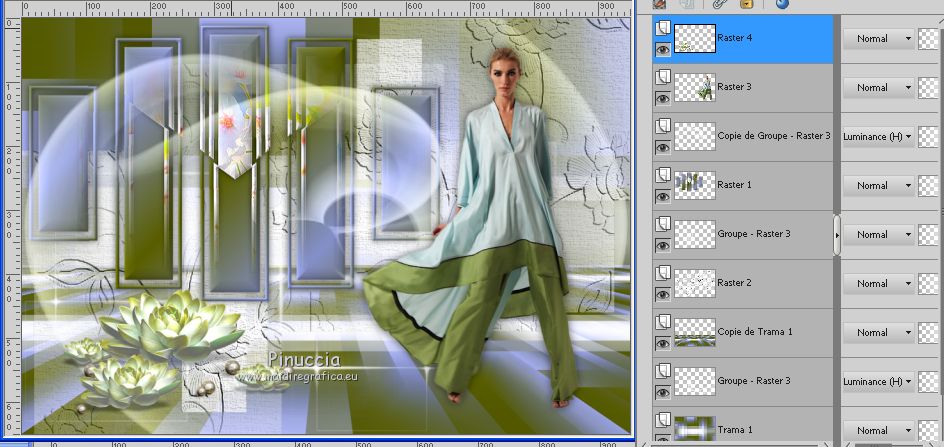Click layer type icon of Normal-mode Groupe - Raster 3
This screenshot has width=944, height=447.
click(663, 224)
